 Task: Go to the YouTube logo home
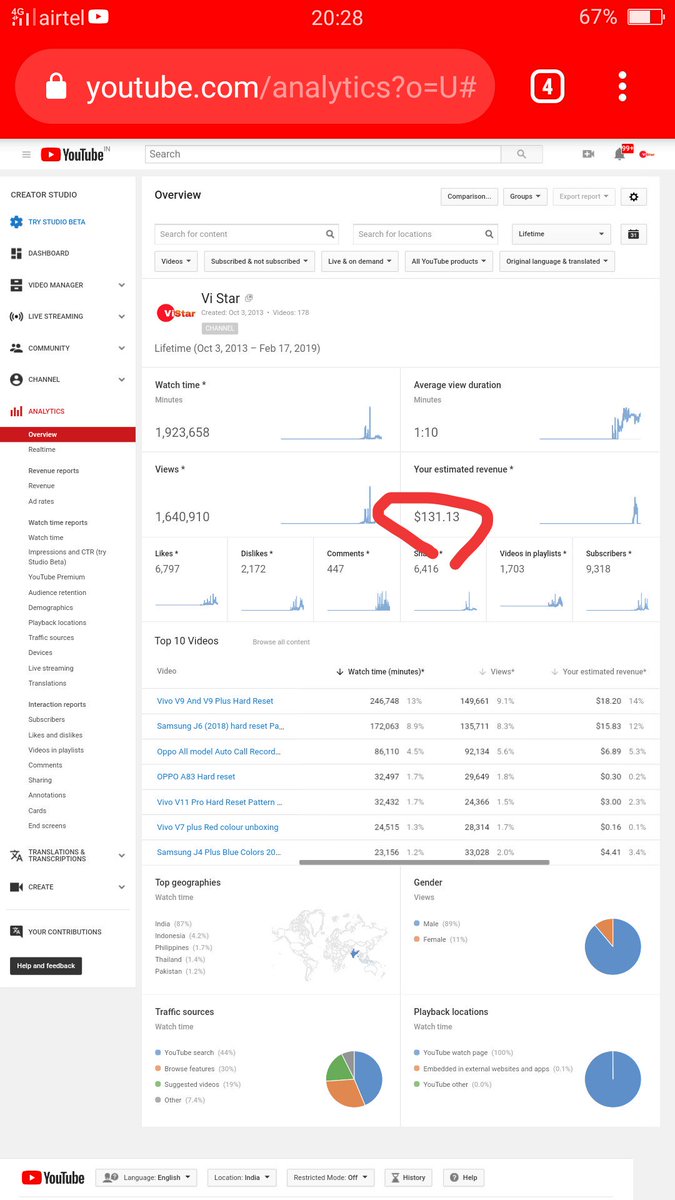pos(74,154)
